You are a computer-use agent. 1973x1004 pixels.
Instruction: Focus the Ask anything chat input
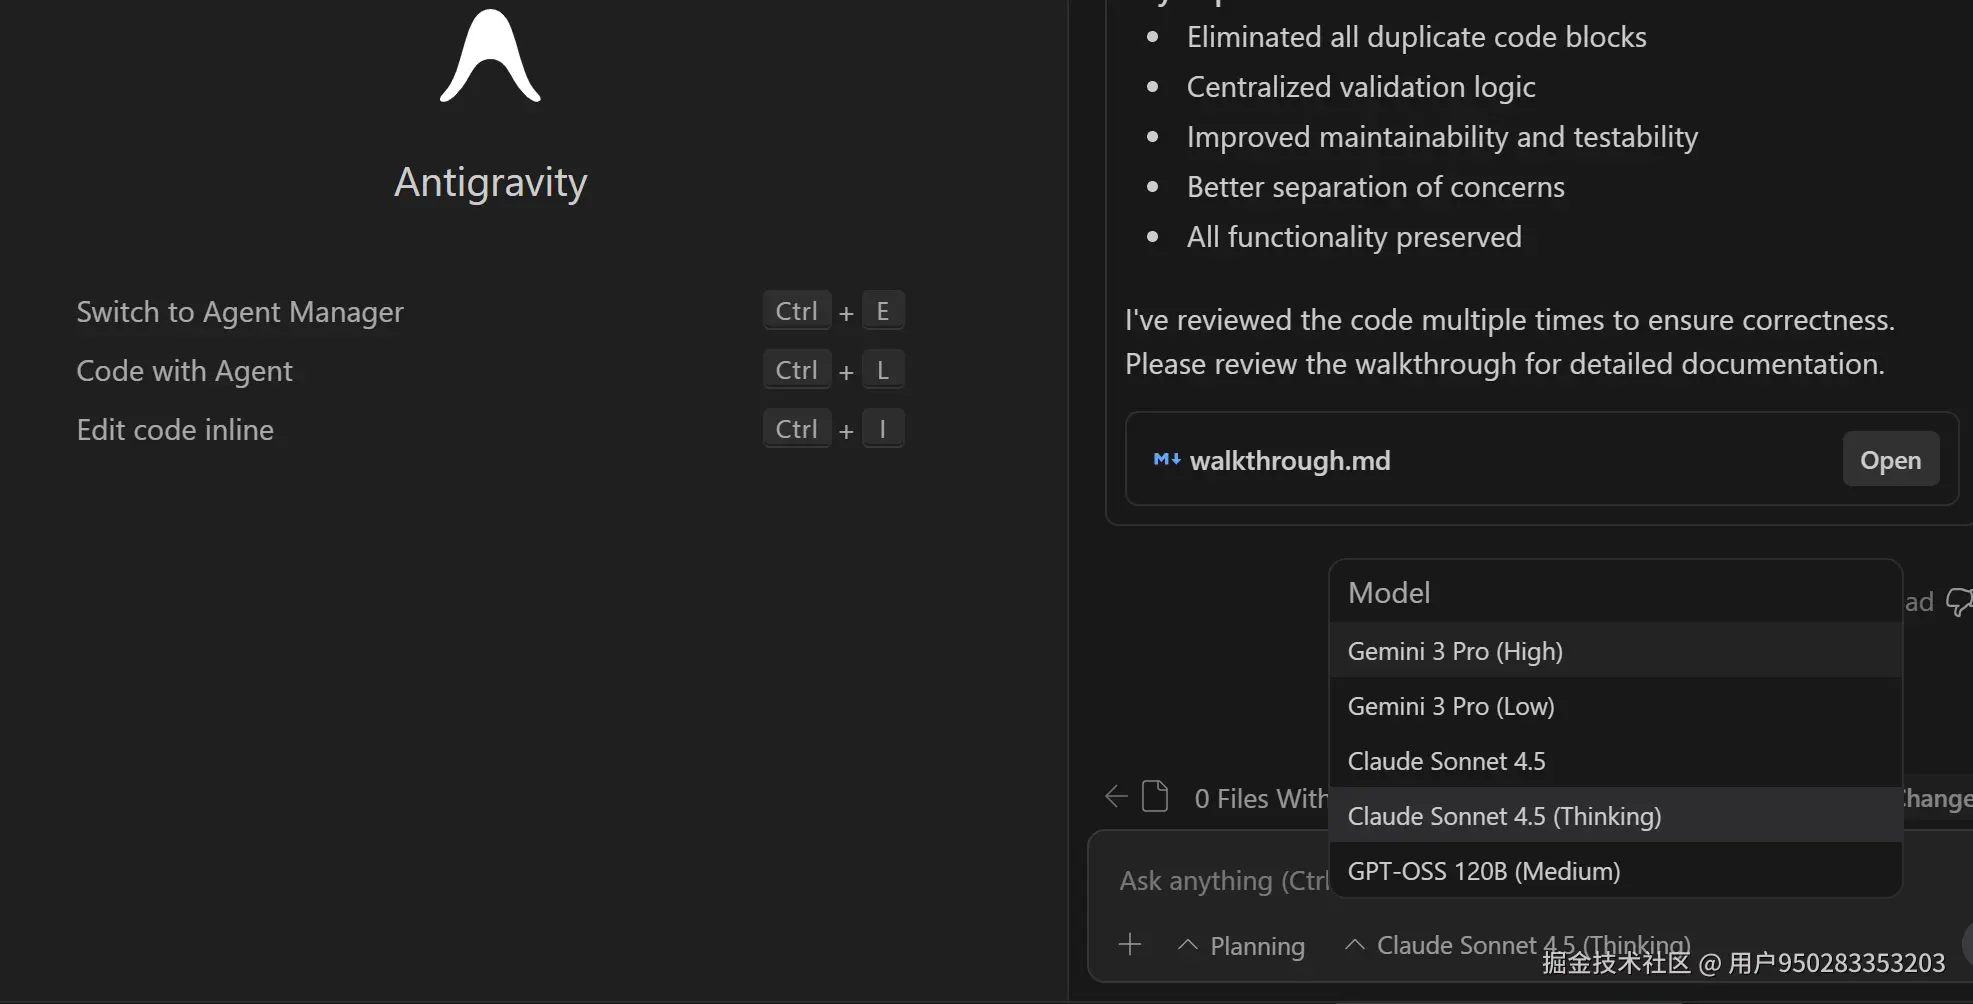(x=1222, y=881)
